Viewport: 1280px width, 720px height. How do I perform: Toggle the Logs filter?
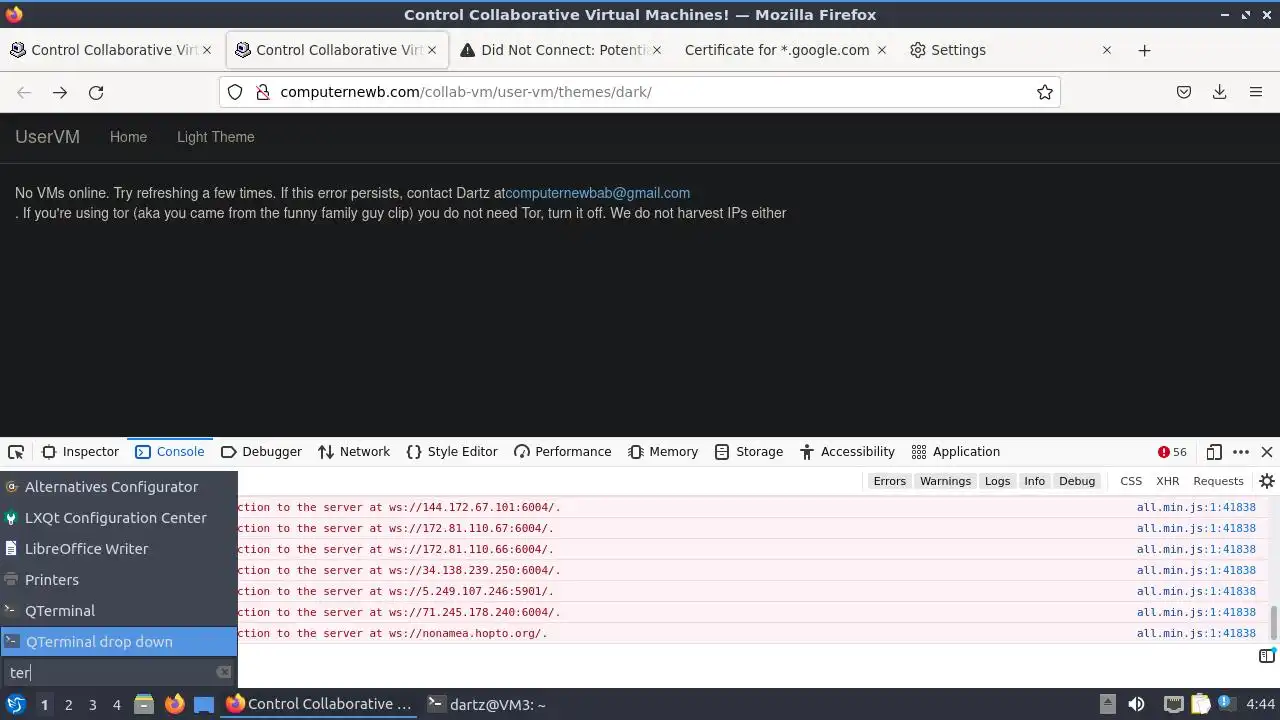[997, 481]
